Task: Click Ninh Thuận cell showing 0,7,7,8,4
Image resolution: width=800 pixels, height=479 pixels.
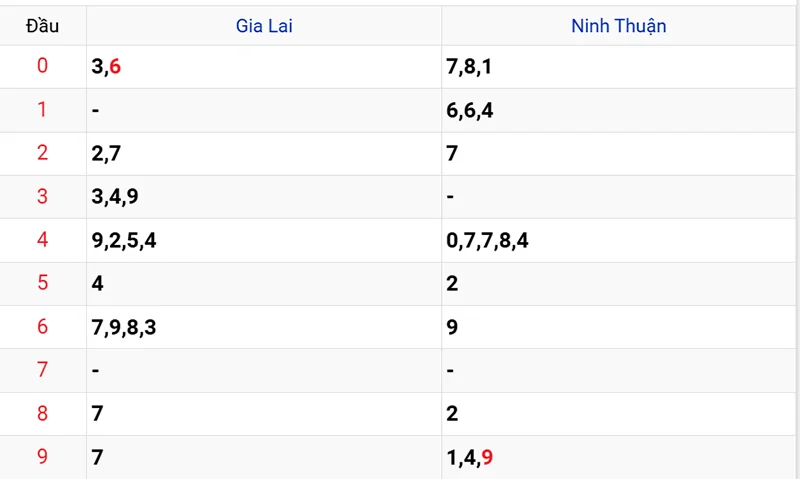Action: click(488, 240)
